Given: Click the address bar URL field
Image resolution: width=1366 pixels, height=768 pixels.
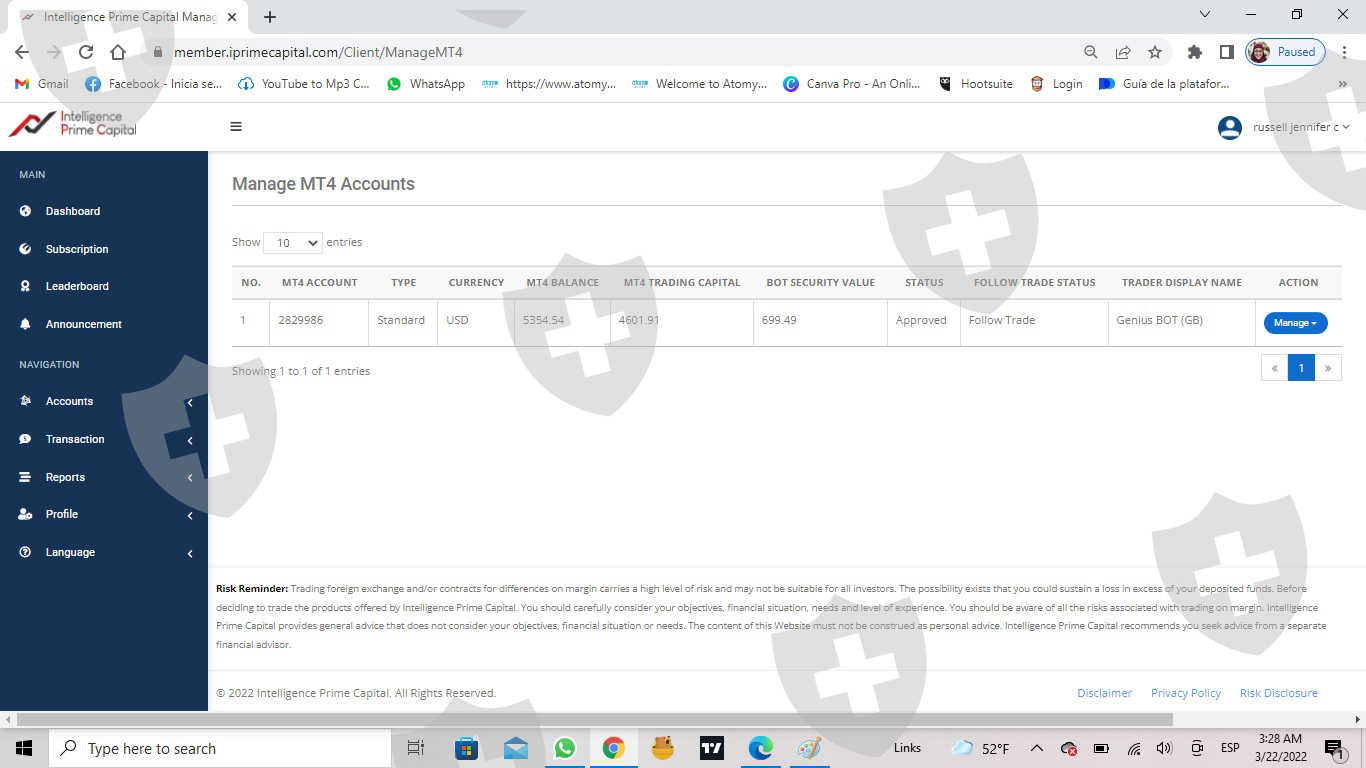Looking at the screenshot, I should coord(610,52).
